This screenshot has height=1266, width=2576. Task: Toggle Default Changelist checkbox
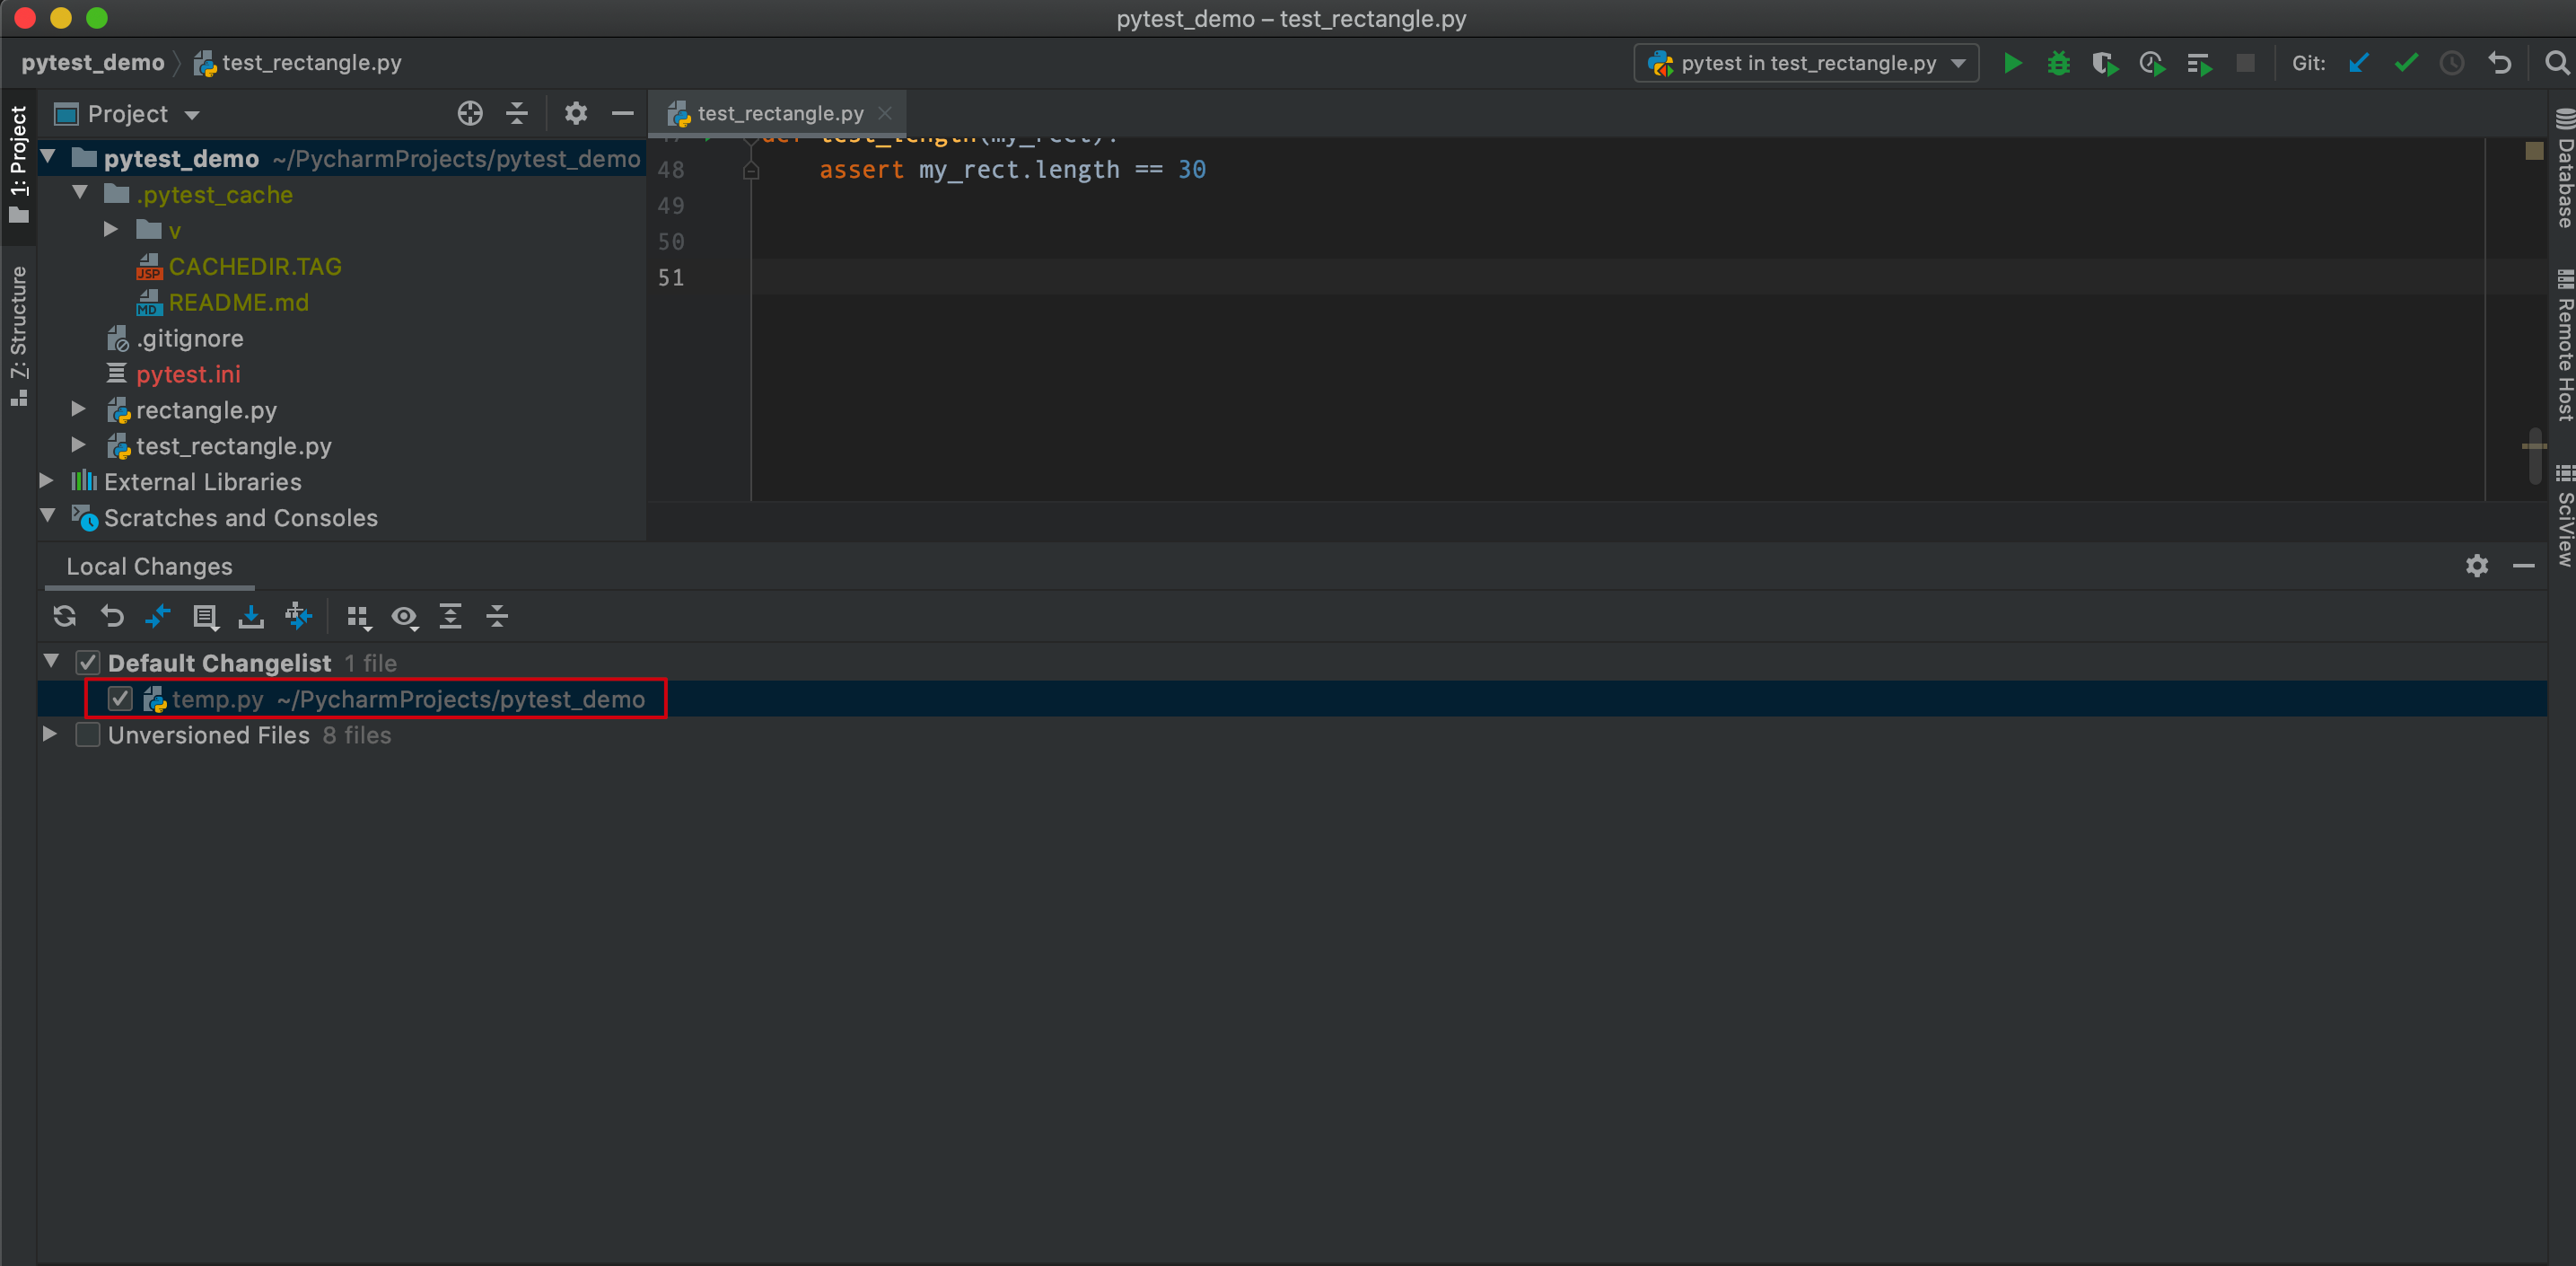(x=88, y=663)
